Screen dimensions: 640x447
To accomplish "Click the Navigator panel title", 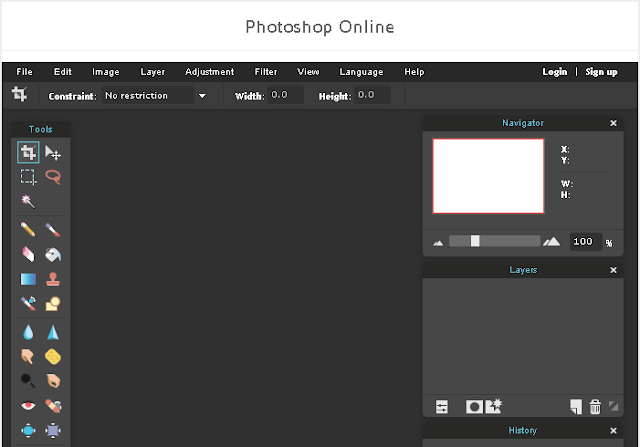I will point(522,123).
